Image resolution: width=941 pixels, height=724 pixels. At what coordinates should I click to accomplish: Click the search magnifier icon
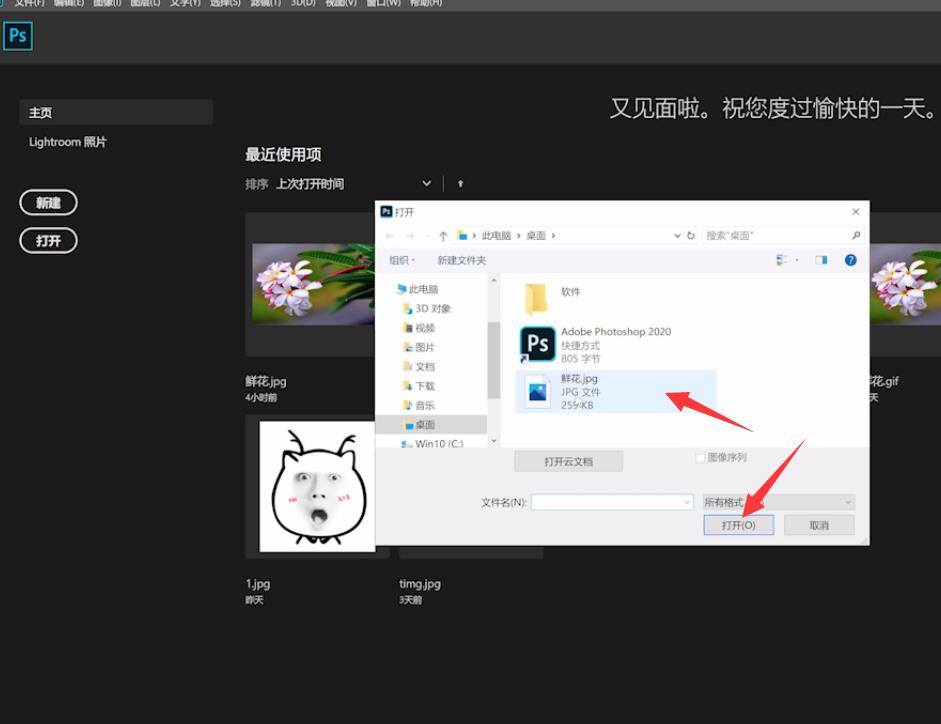(856, 235)
